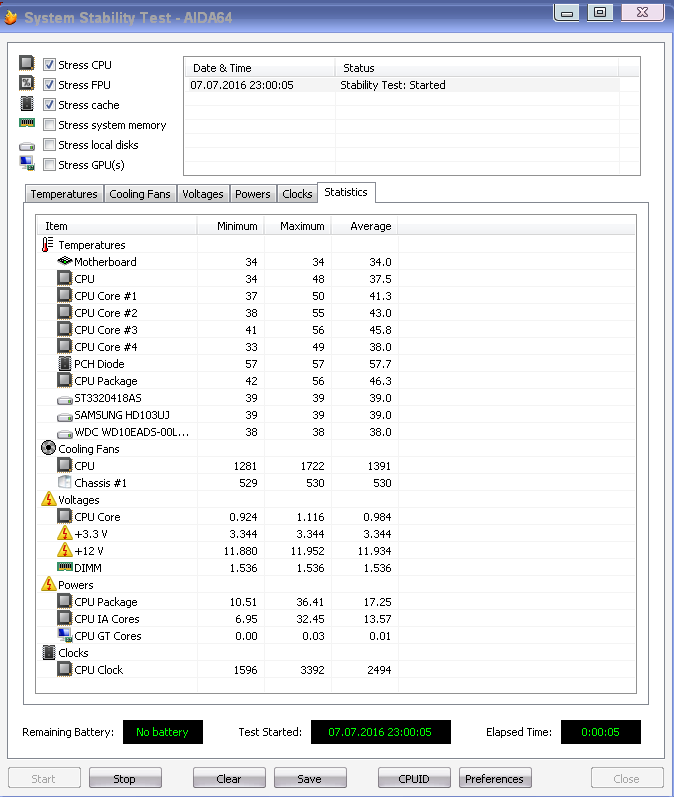The height and width of the screenshot is (797, 674).
Task: Click the PCH Diode chip icon
Action: [65, 363]
